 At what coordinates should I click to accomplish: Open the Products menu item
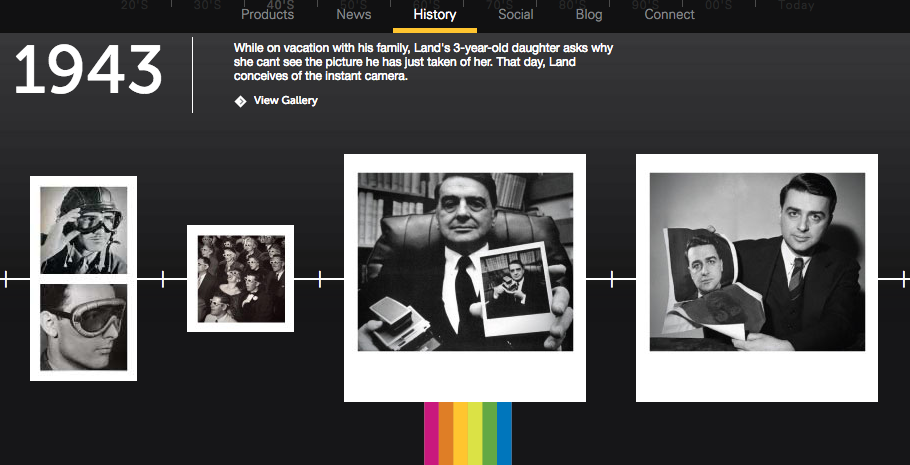tap(268, 15)
